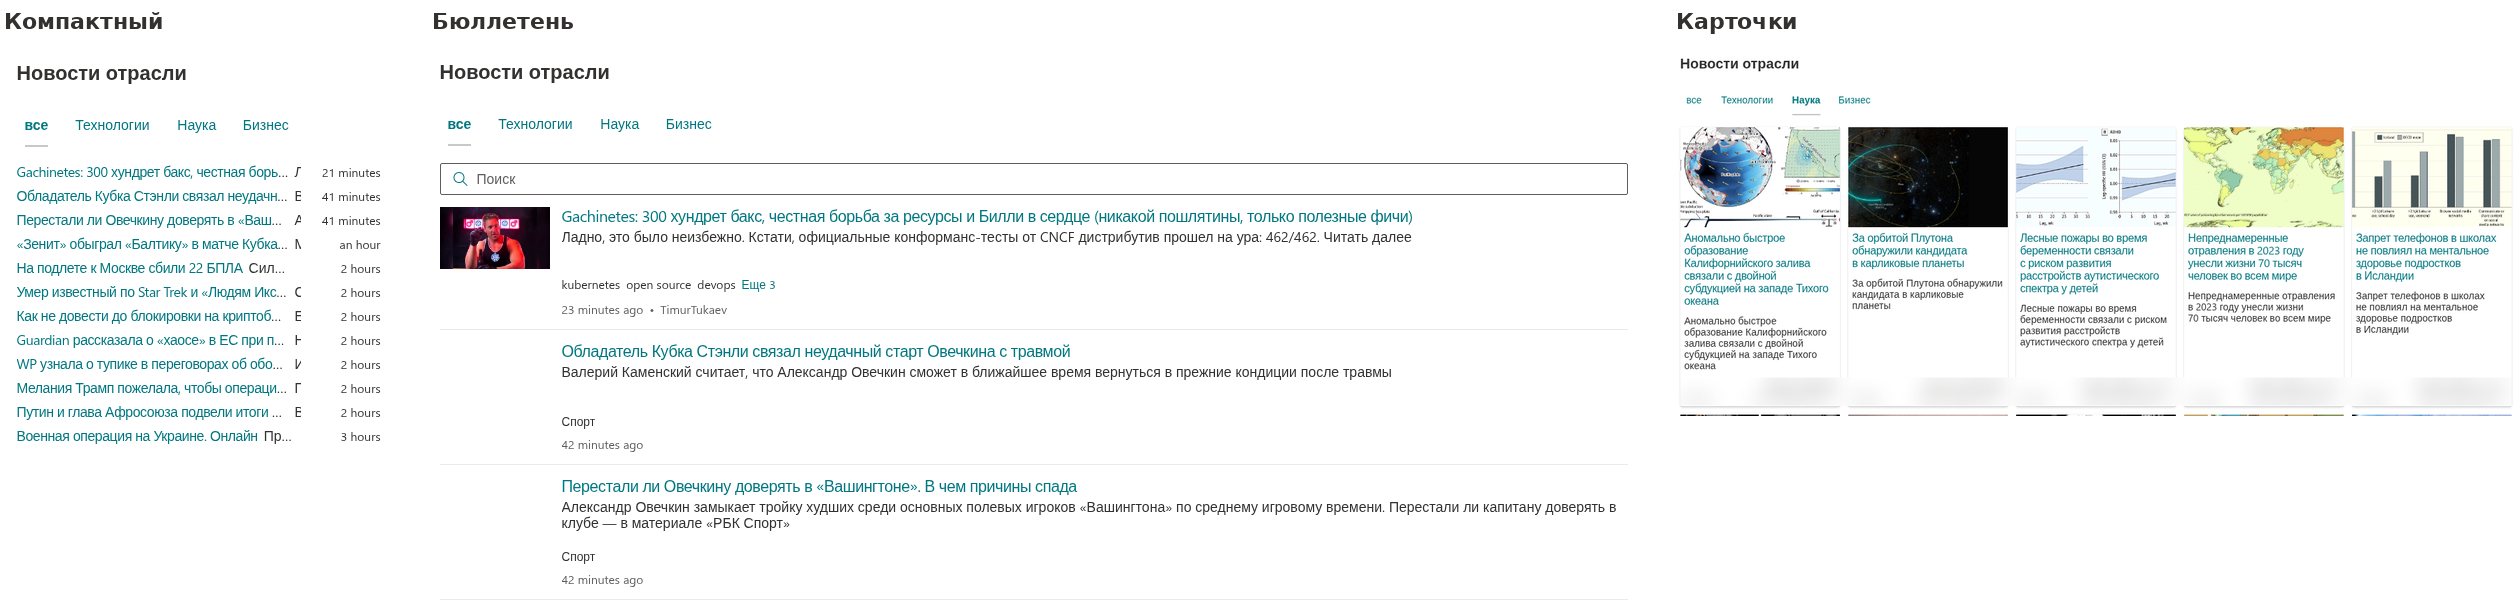2520x611 pixels.
Task: Open author TimurTukaev profile link
Action: pos(693,310)
